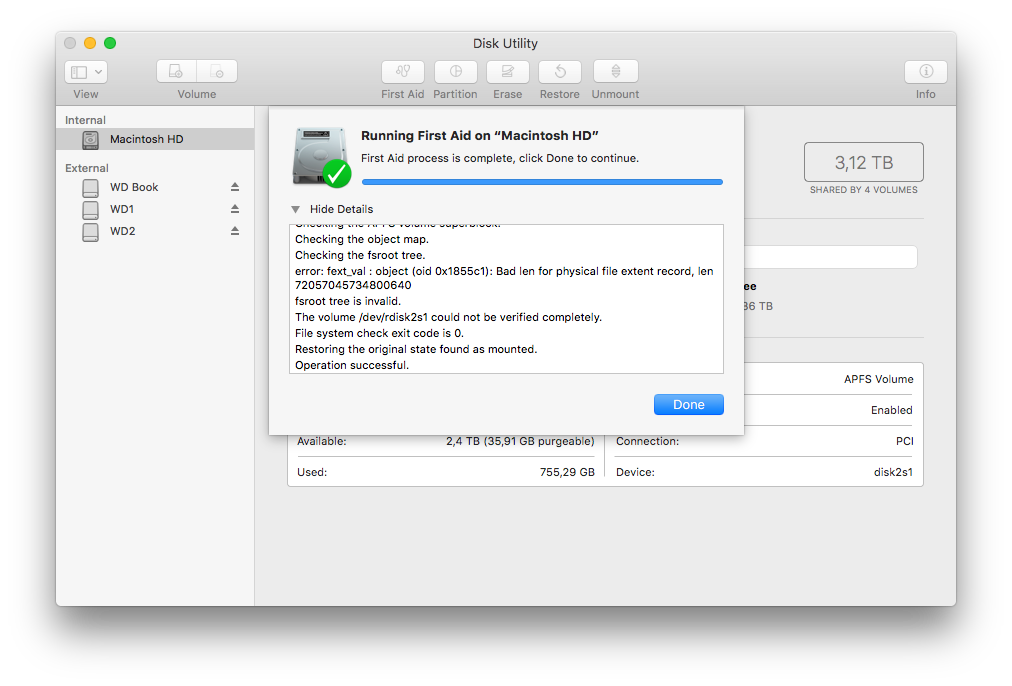The height and width of the screenshot is (686, 1012).
Task: Click the 'fsroot tree is invalid.' log line
Action: [x=348, y=301]
